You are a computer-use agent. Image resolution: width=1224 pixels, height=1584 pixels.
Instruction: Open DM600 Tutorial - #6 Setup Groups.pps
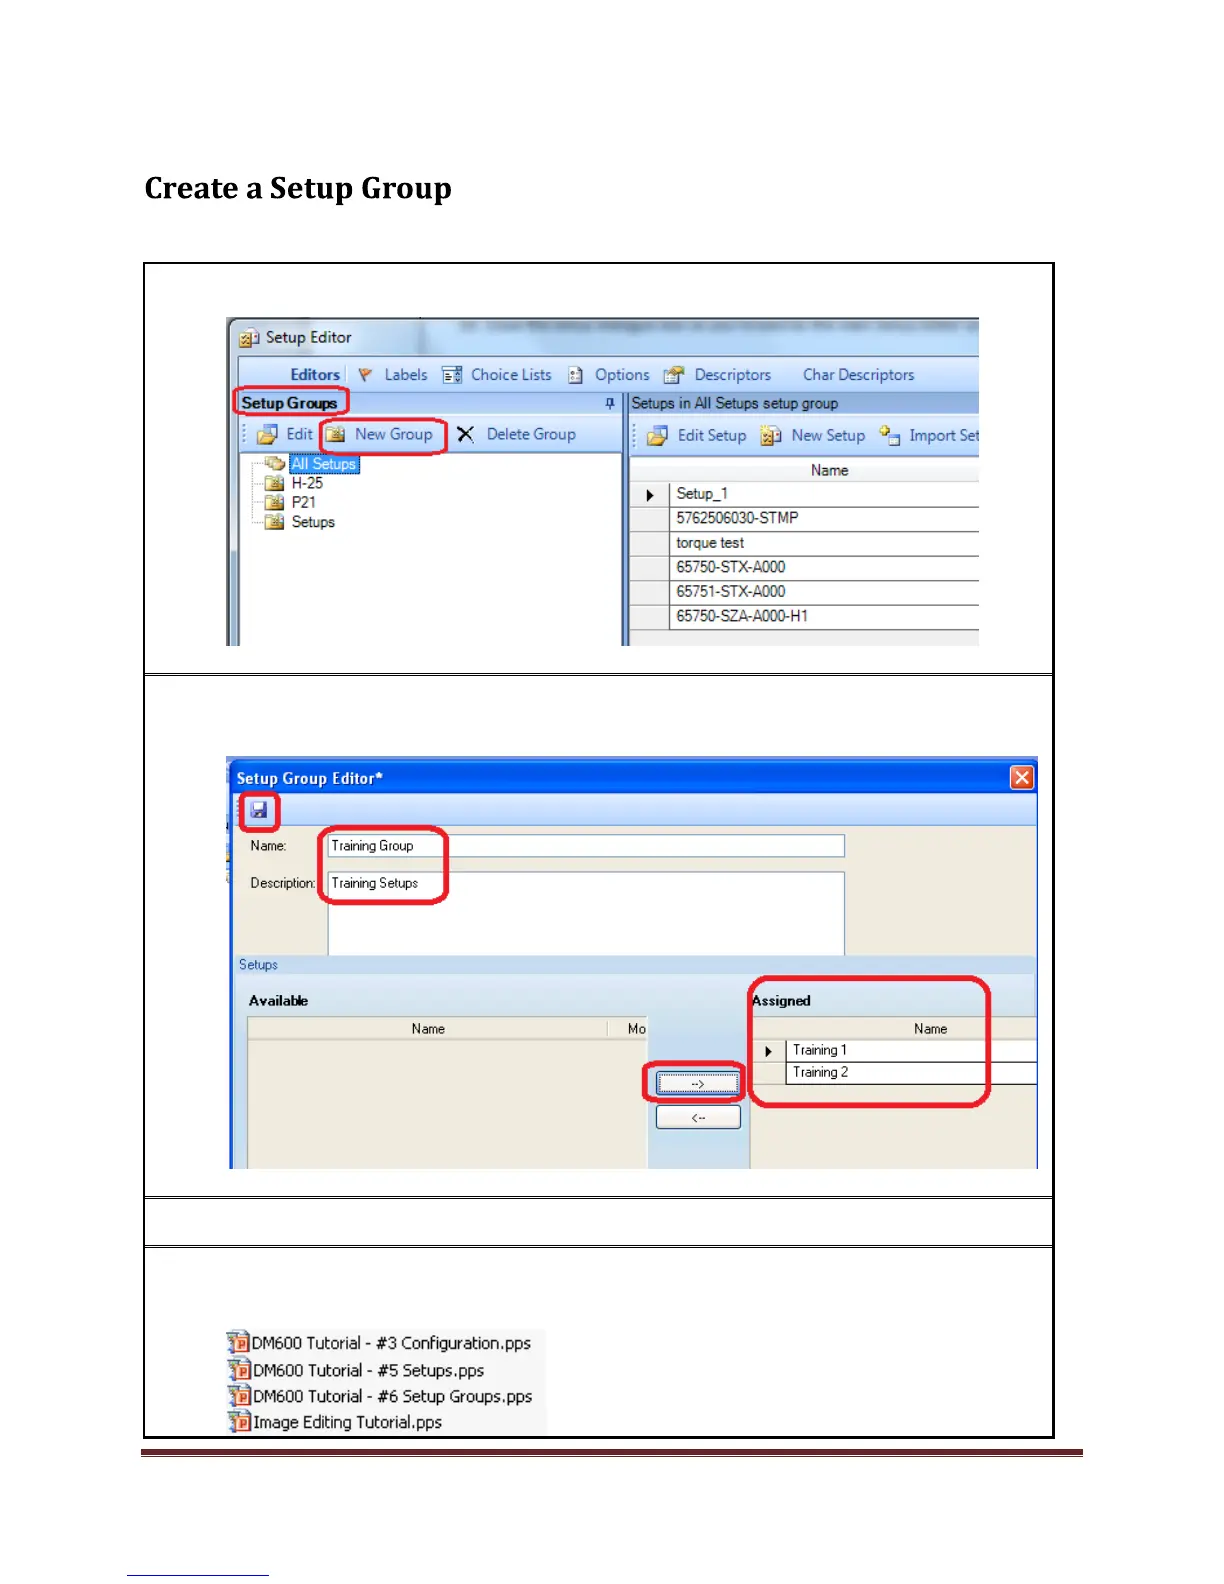(x=392, y=1396)
